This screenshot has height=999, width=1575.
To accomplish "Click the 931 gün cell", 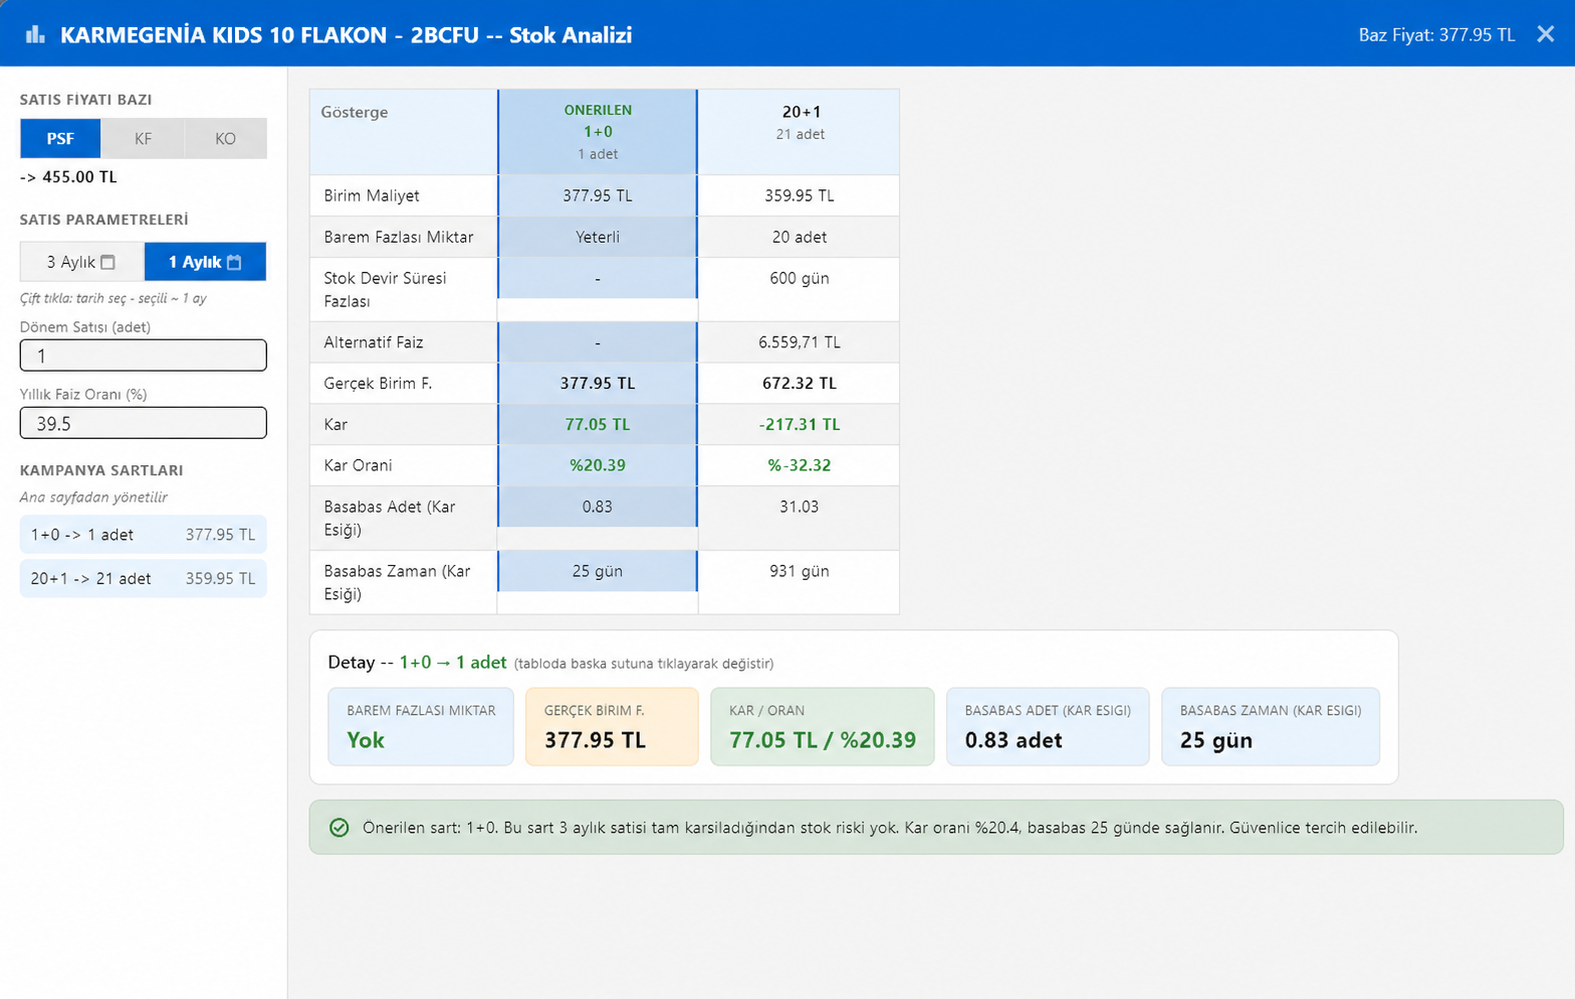I will click(799, 582).
